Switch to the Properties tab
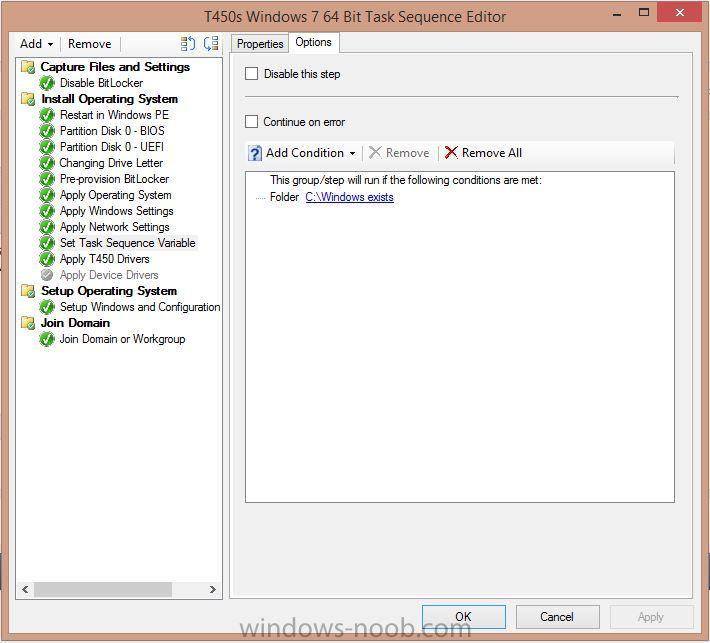The width and height of the screenshot is (710, 643). pyautogui.click(x=260, y=44)
